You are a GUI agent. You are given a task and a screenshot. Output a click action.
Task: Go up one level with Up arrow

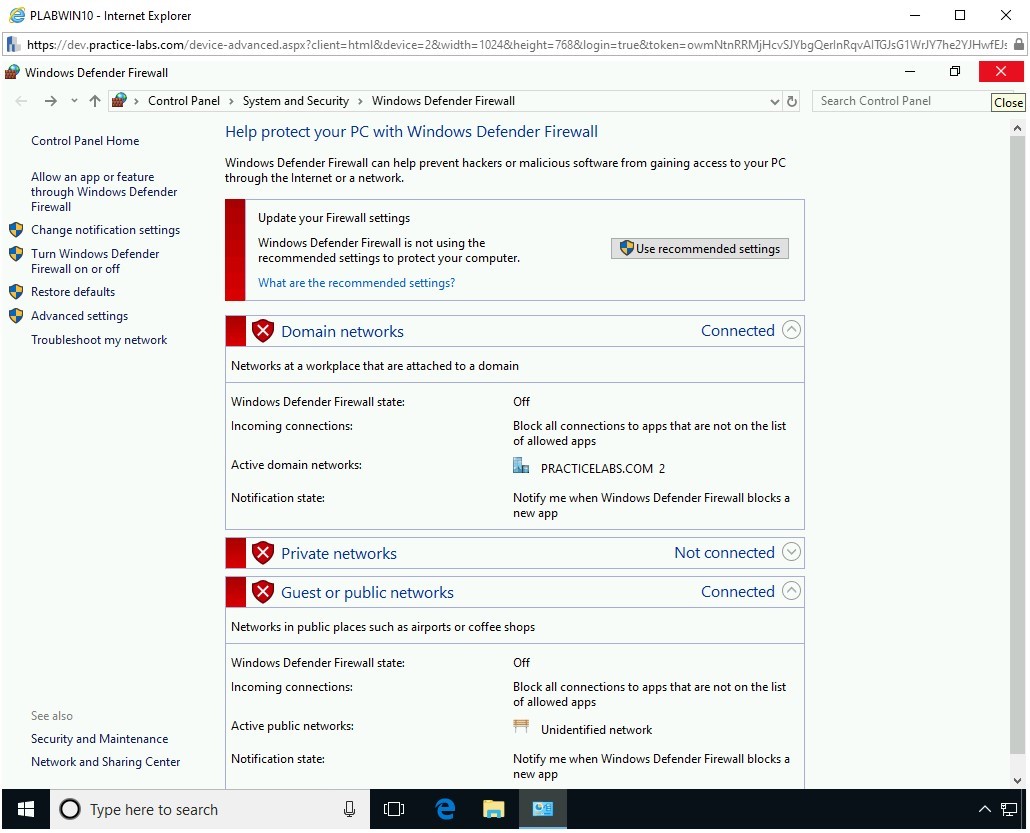point(95,101)
